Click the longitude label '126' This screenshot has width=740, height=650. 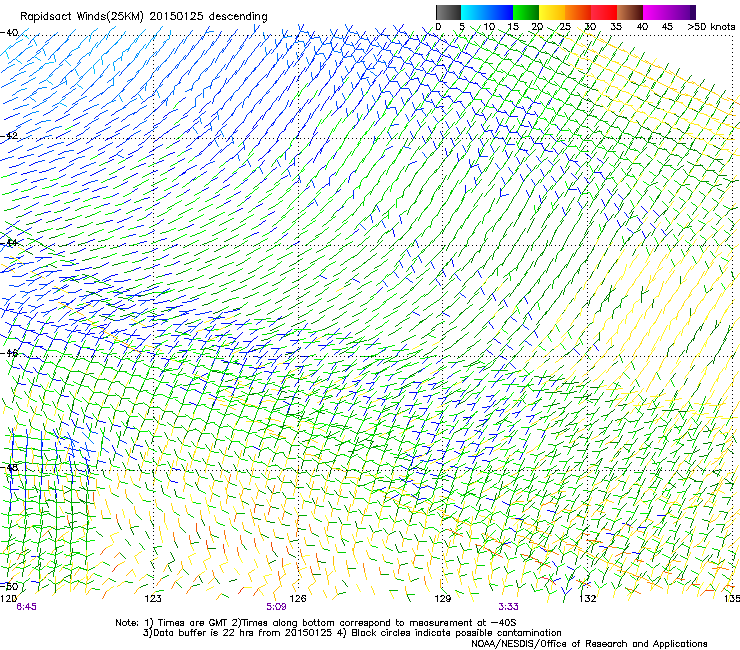point(298,599)
